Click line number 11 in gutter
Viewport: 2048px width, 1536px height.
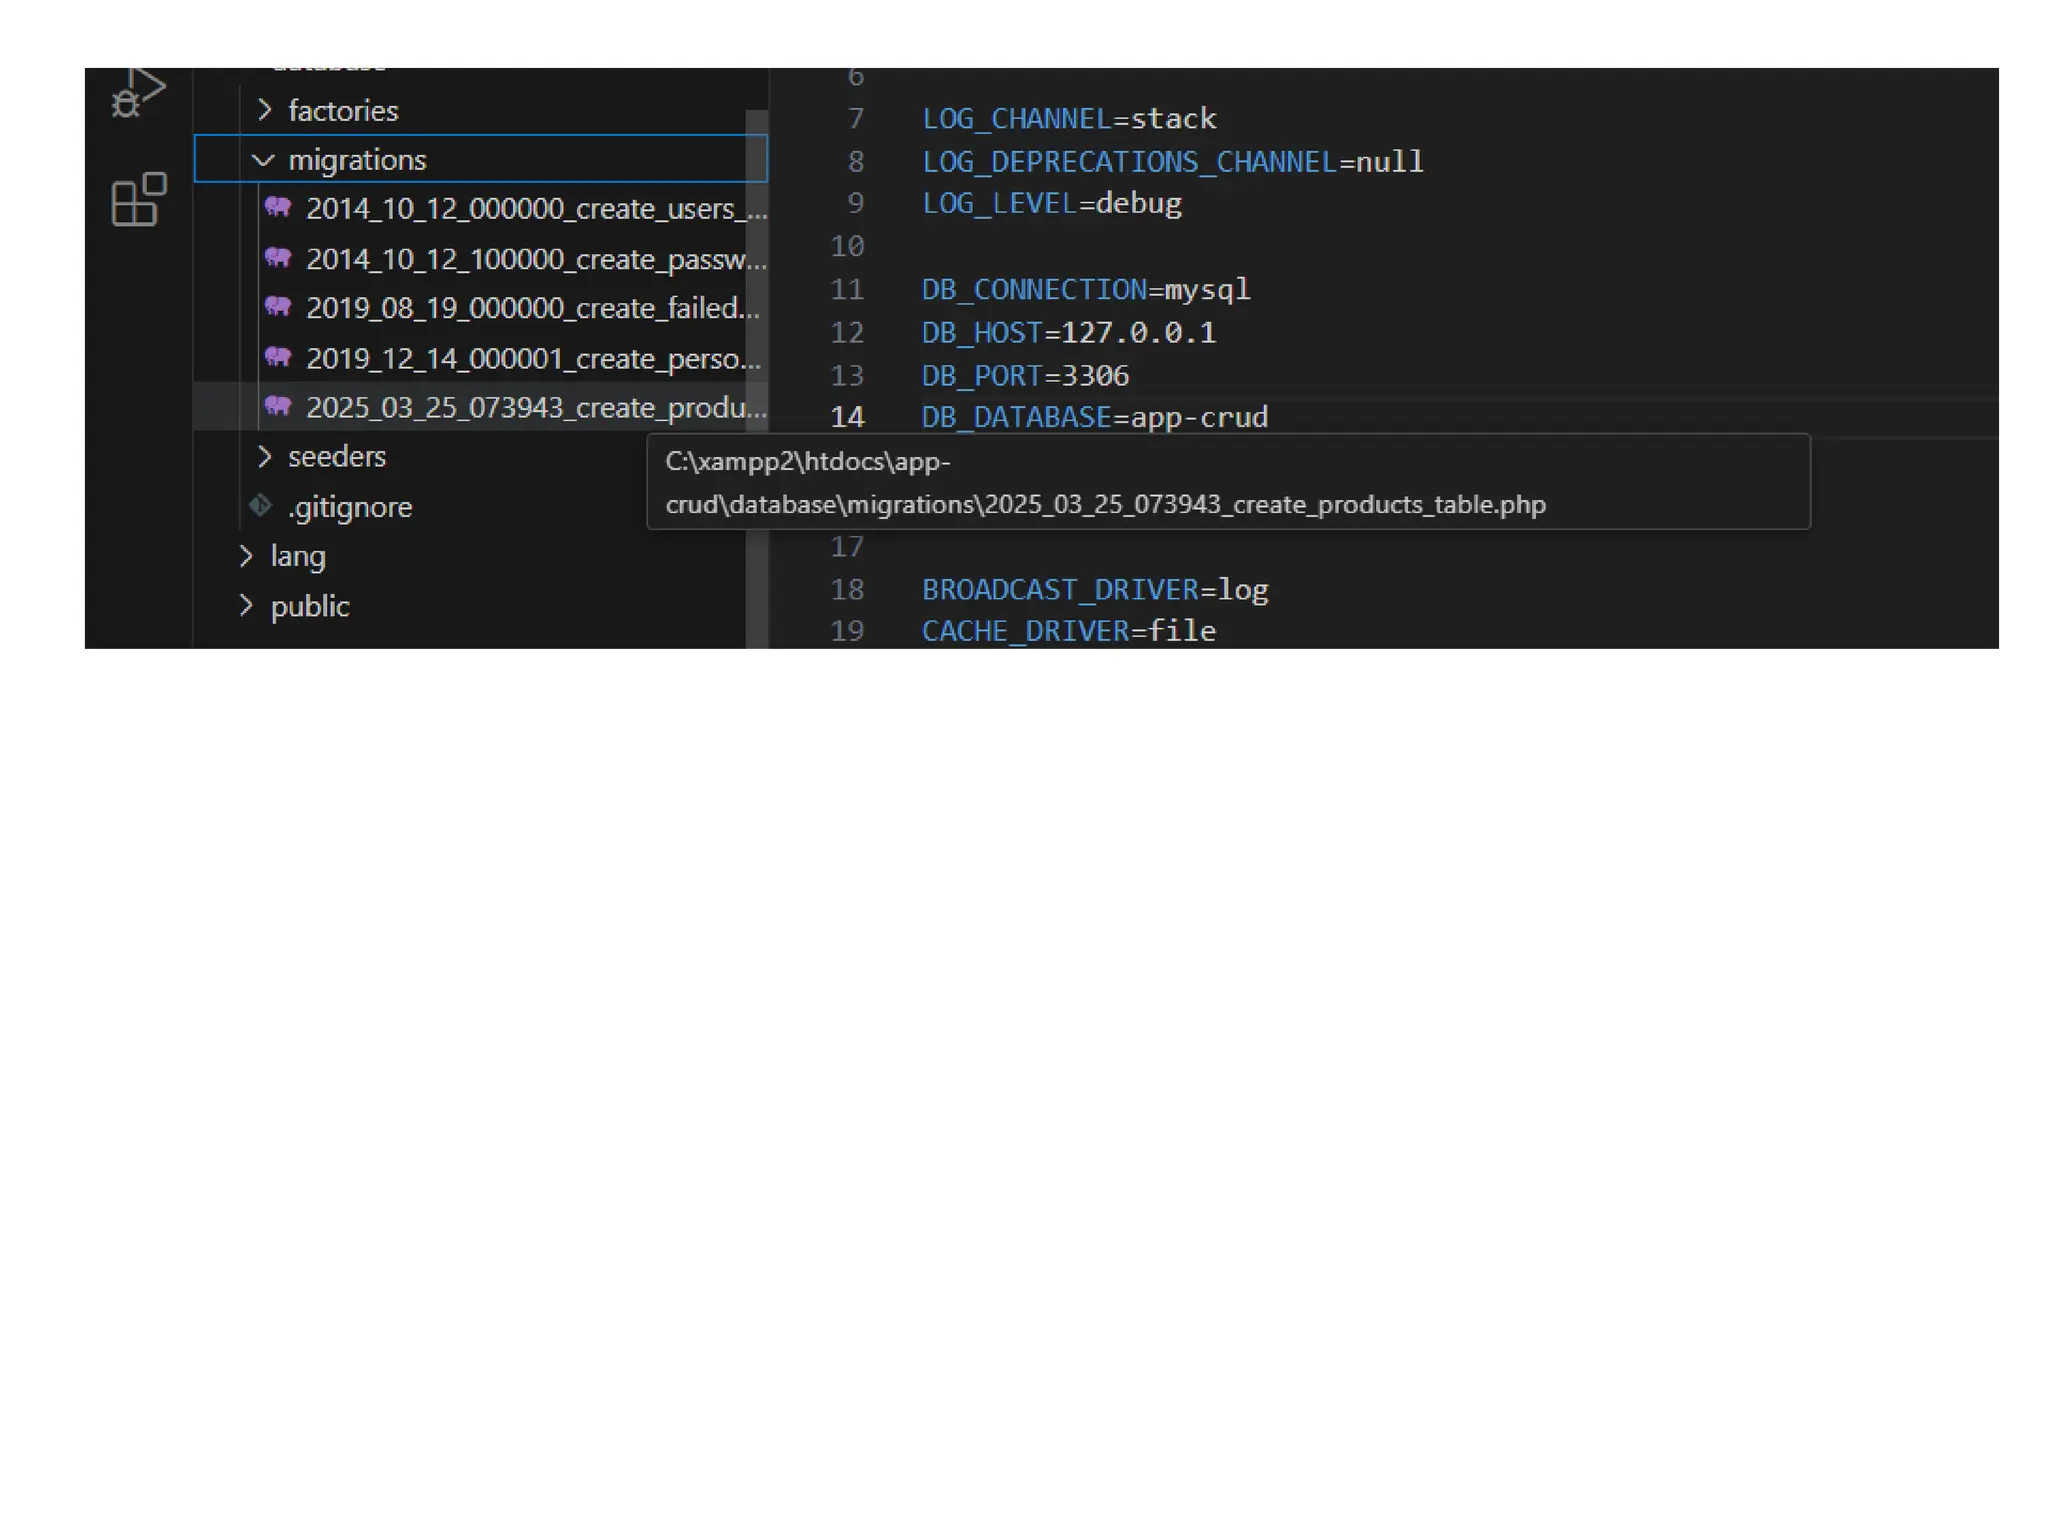click(847, 290)
